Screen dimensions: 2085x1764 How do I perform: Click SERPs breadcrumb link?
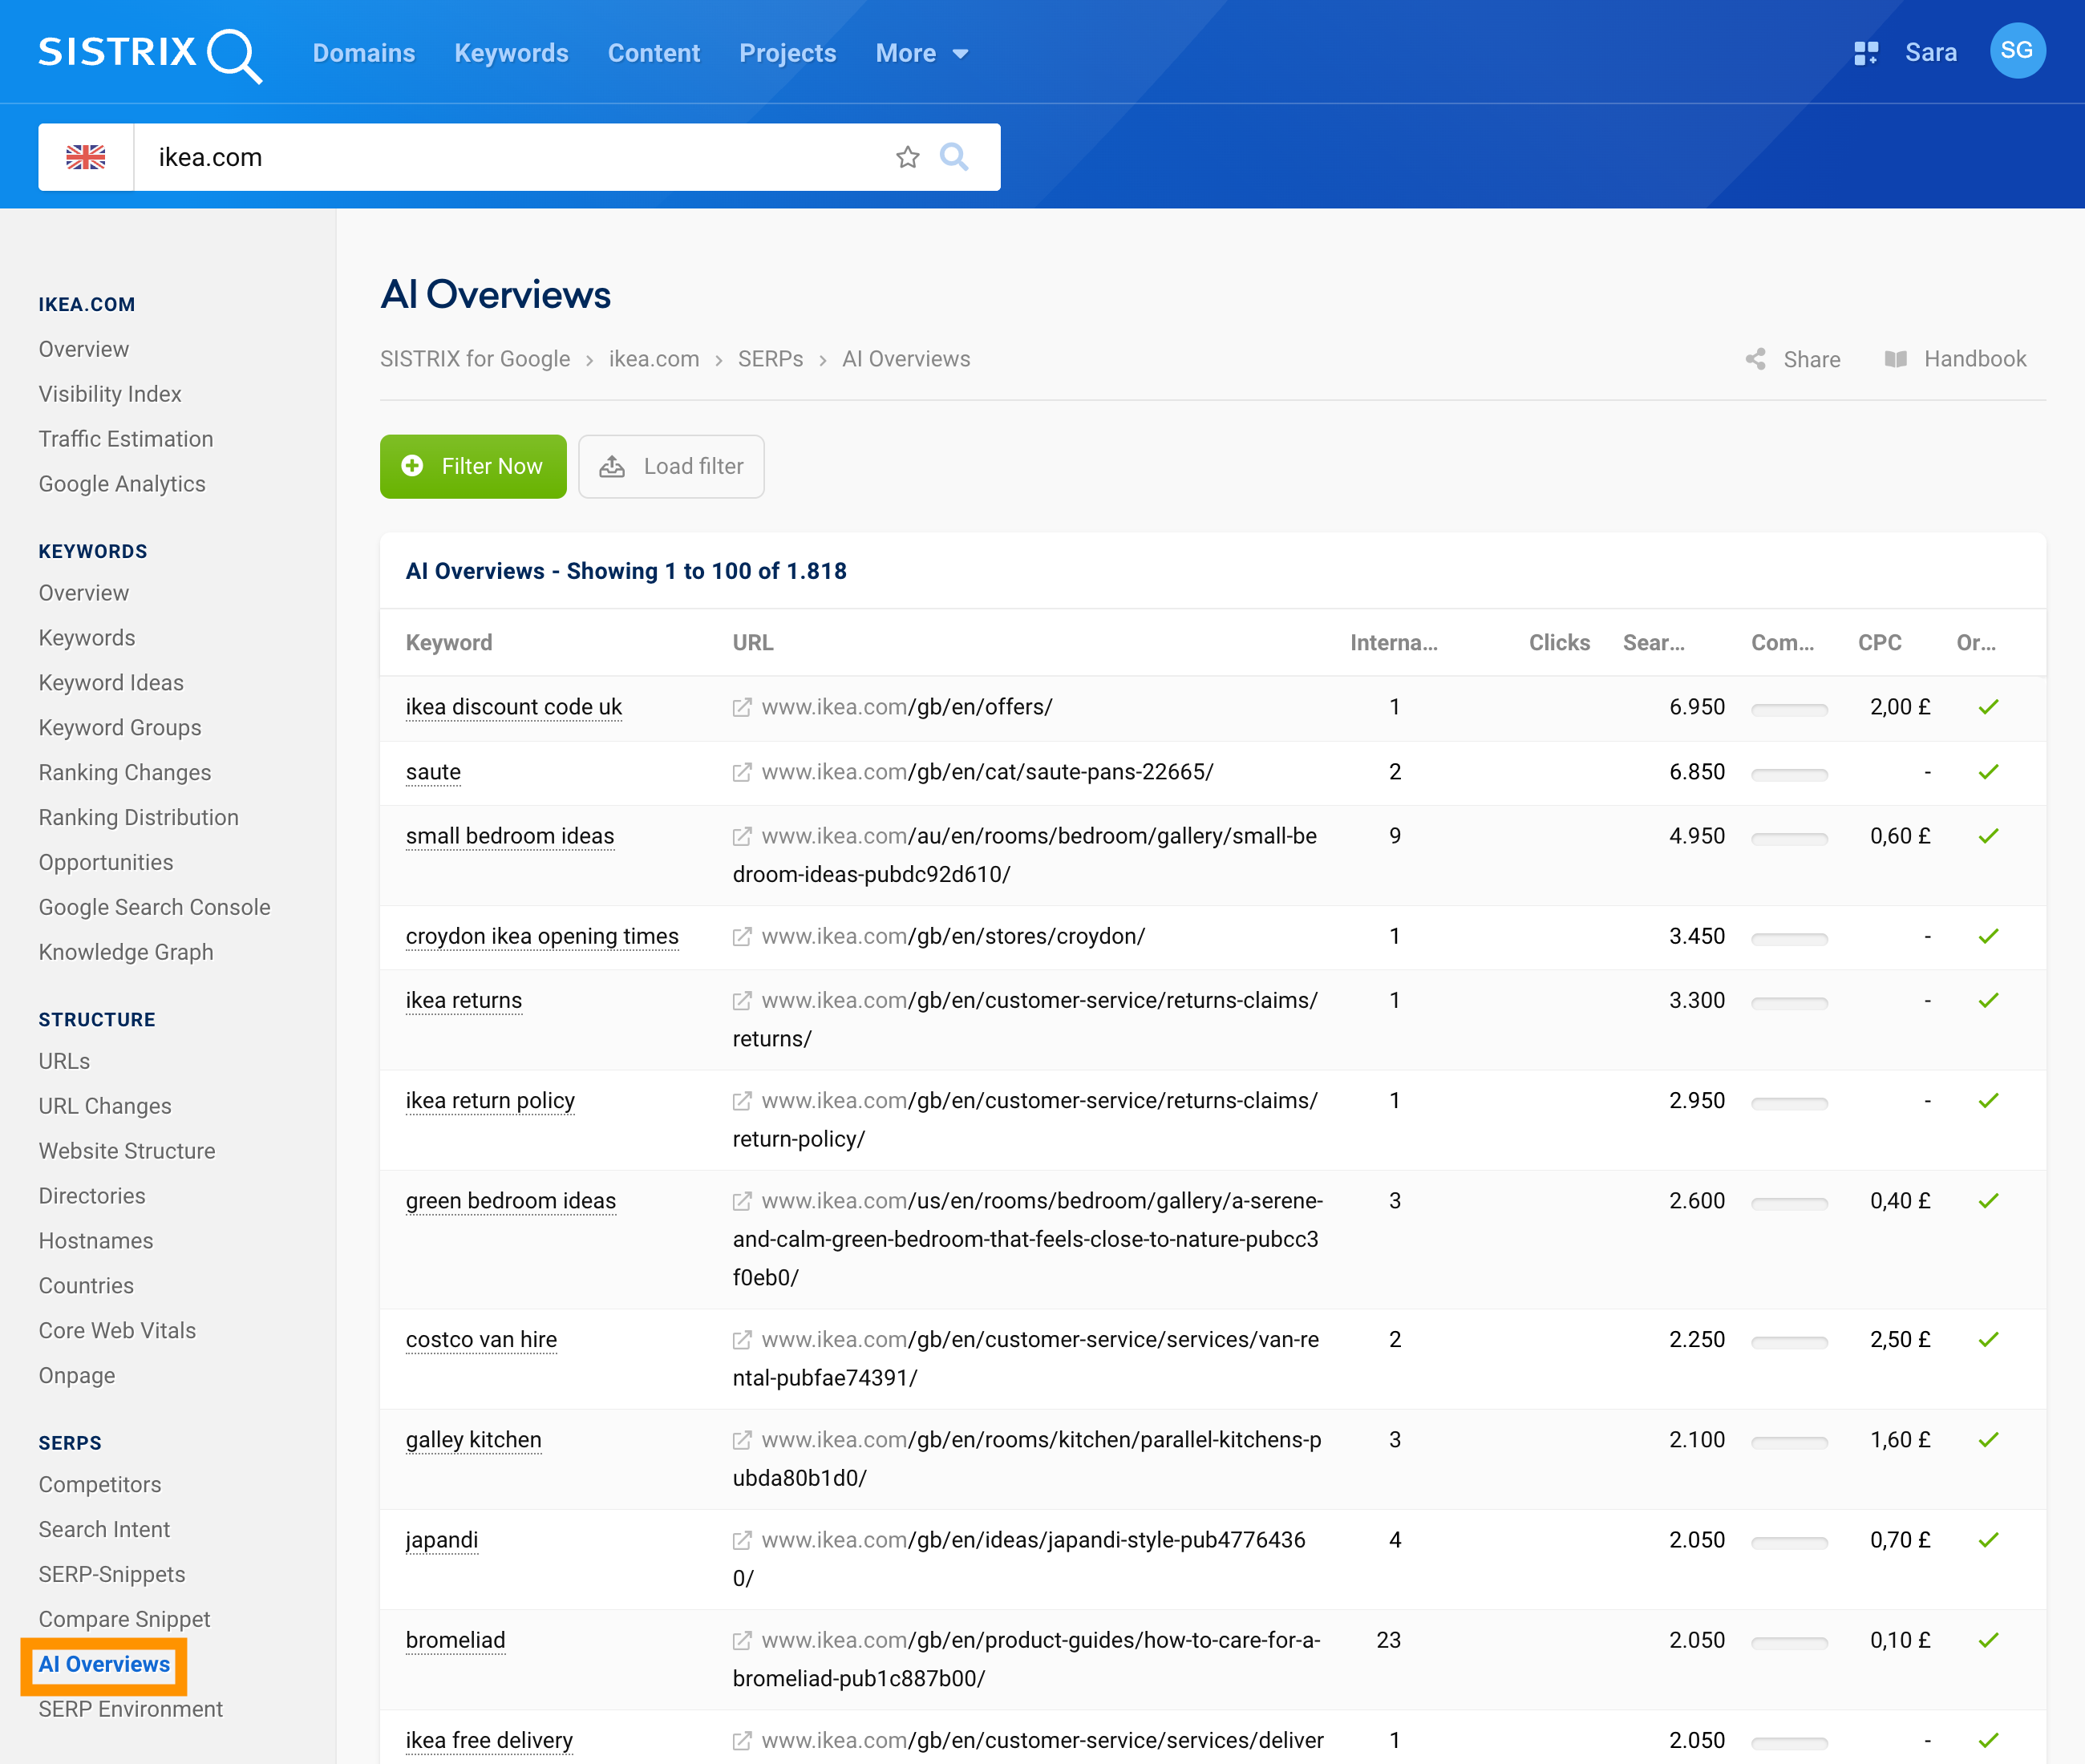770,359
